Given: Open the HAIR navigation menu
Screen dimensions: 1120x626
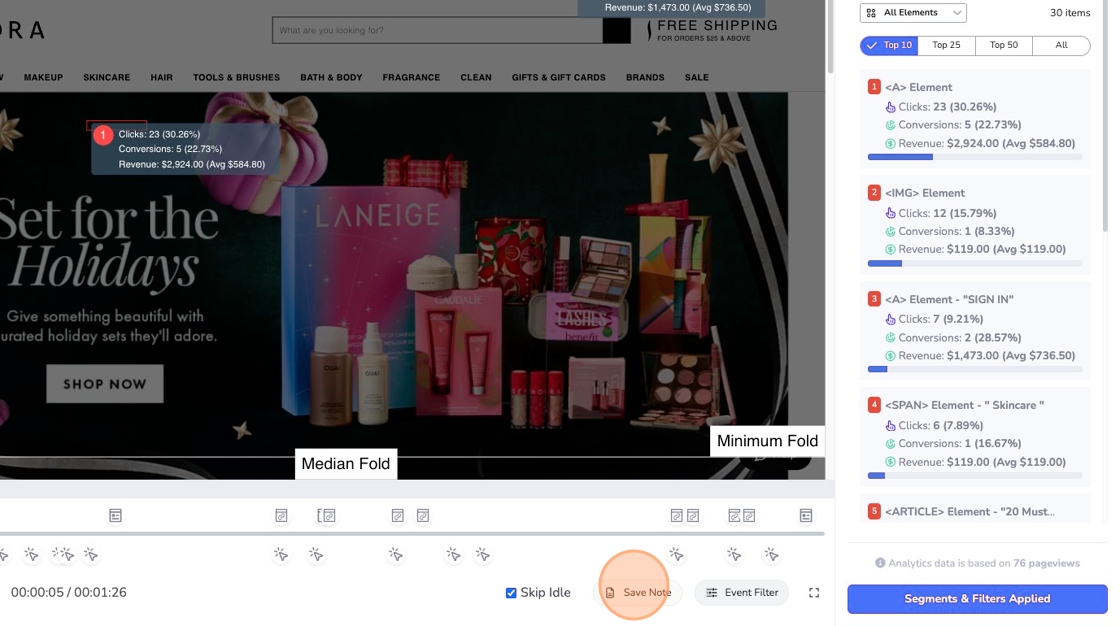Looking at the screenshot, I should pyautogui.click(x=161, y=77).
